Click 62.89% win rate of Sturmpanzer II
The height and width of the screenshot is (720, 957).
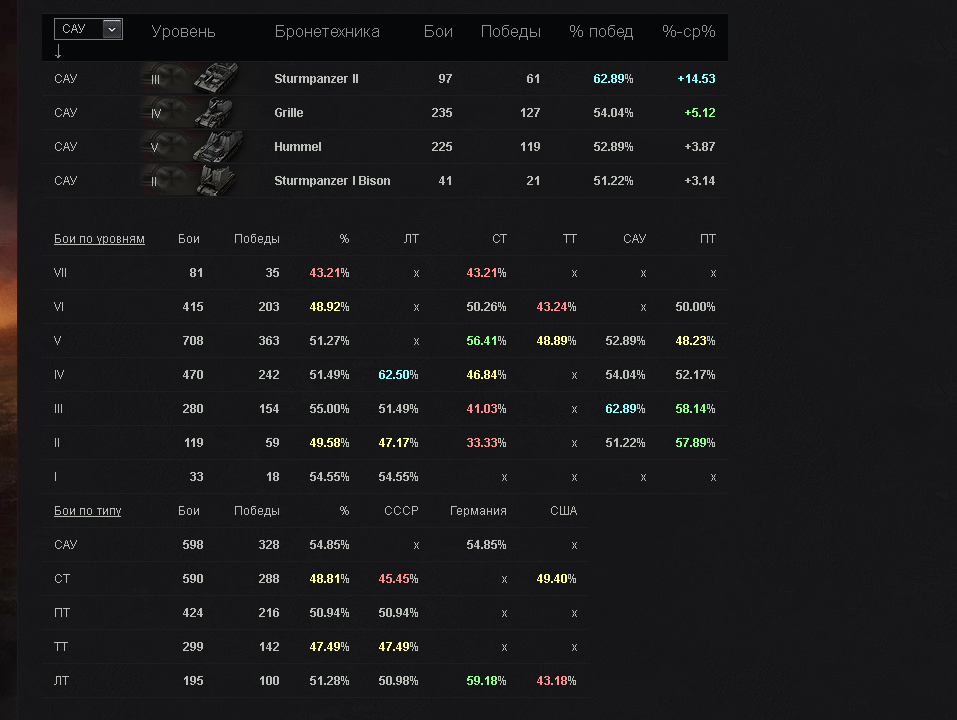coord(613,79)
